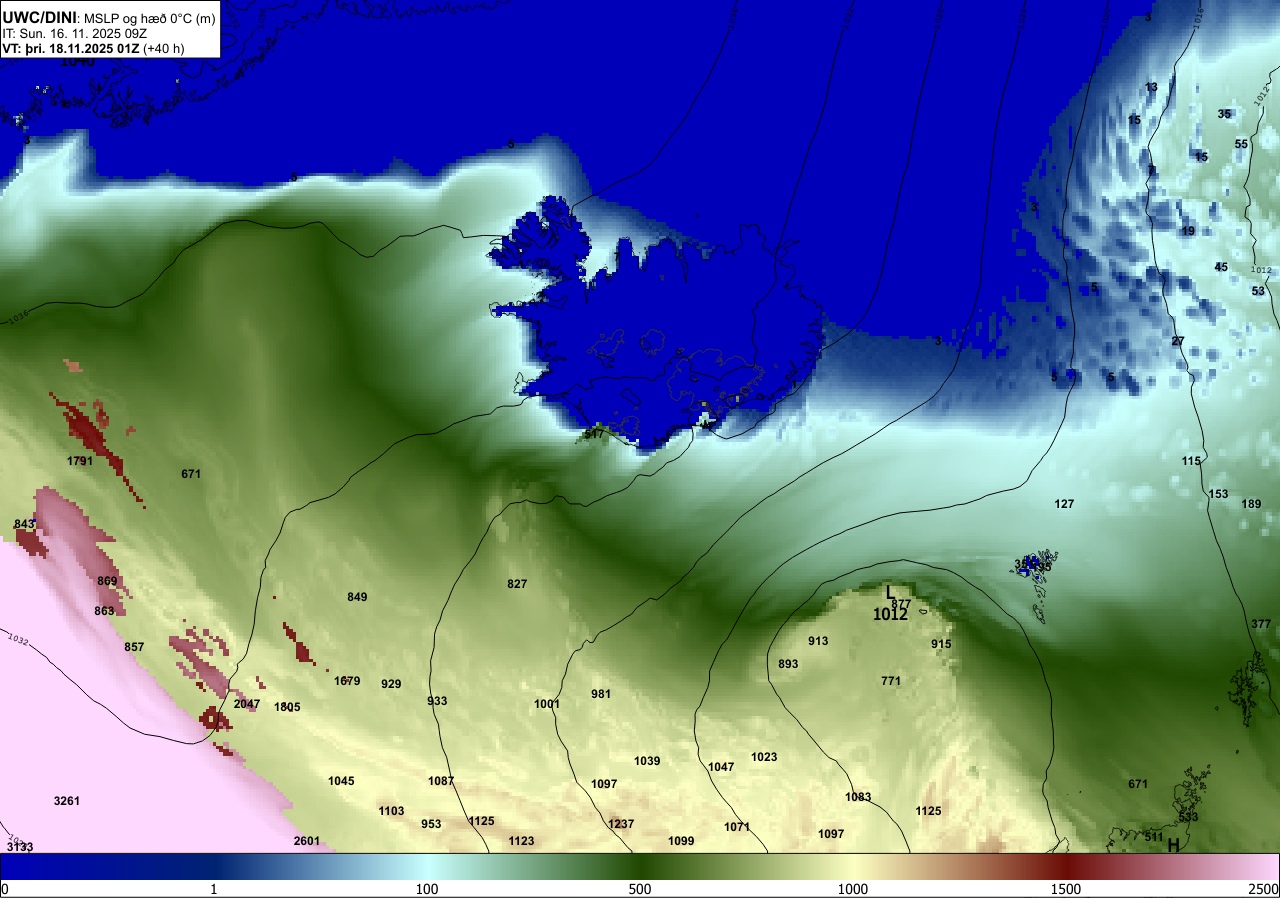This screenshot has height=898, width=1280.
Task: Click the 1805 height value
Action: (287, 707)
